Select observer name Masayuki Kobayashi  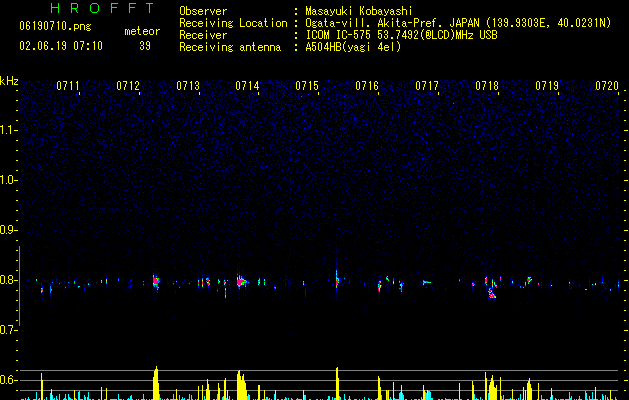359,11
